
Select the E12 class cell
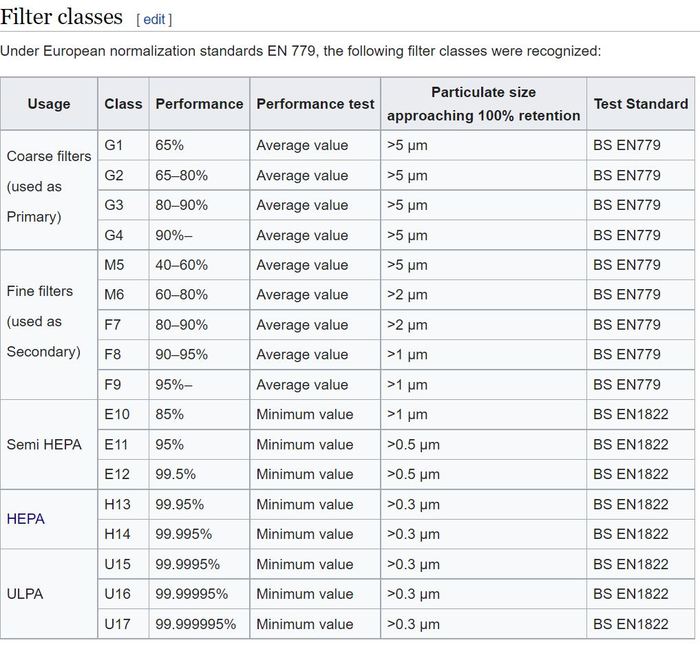pyautogui.click(x=117, y=474)
